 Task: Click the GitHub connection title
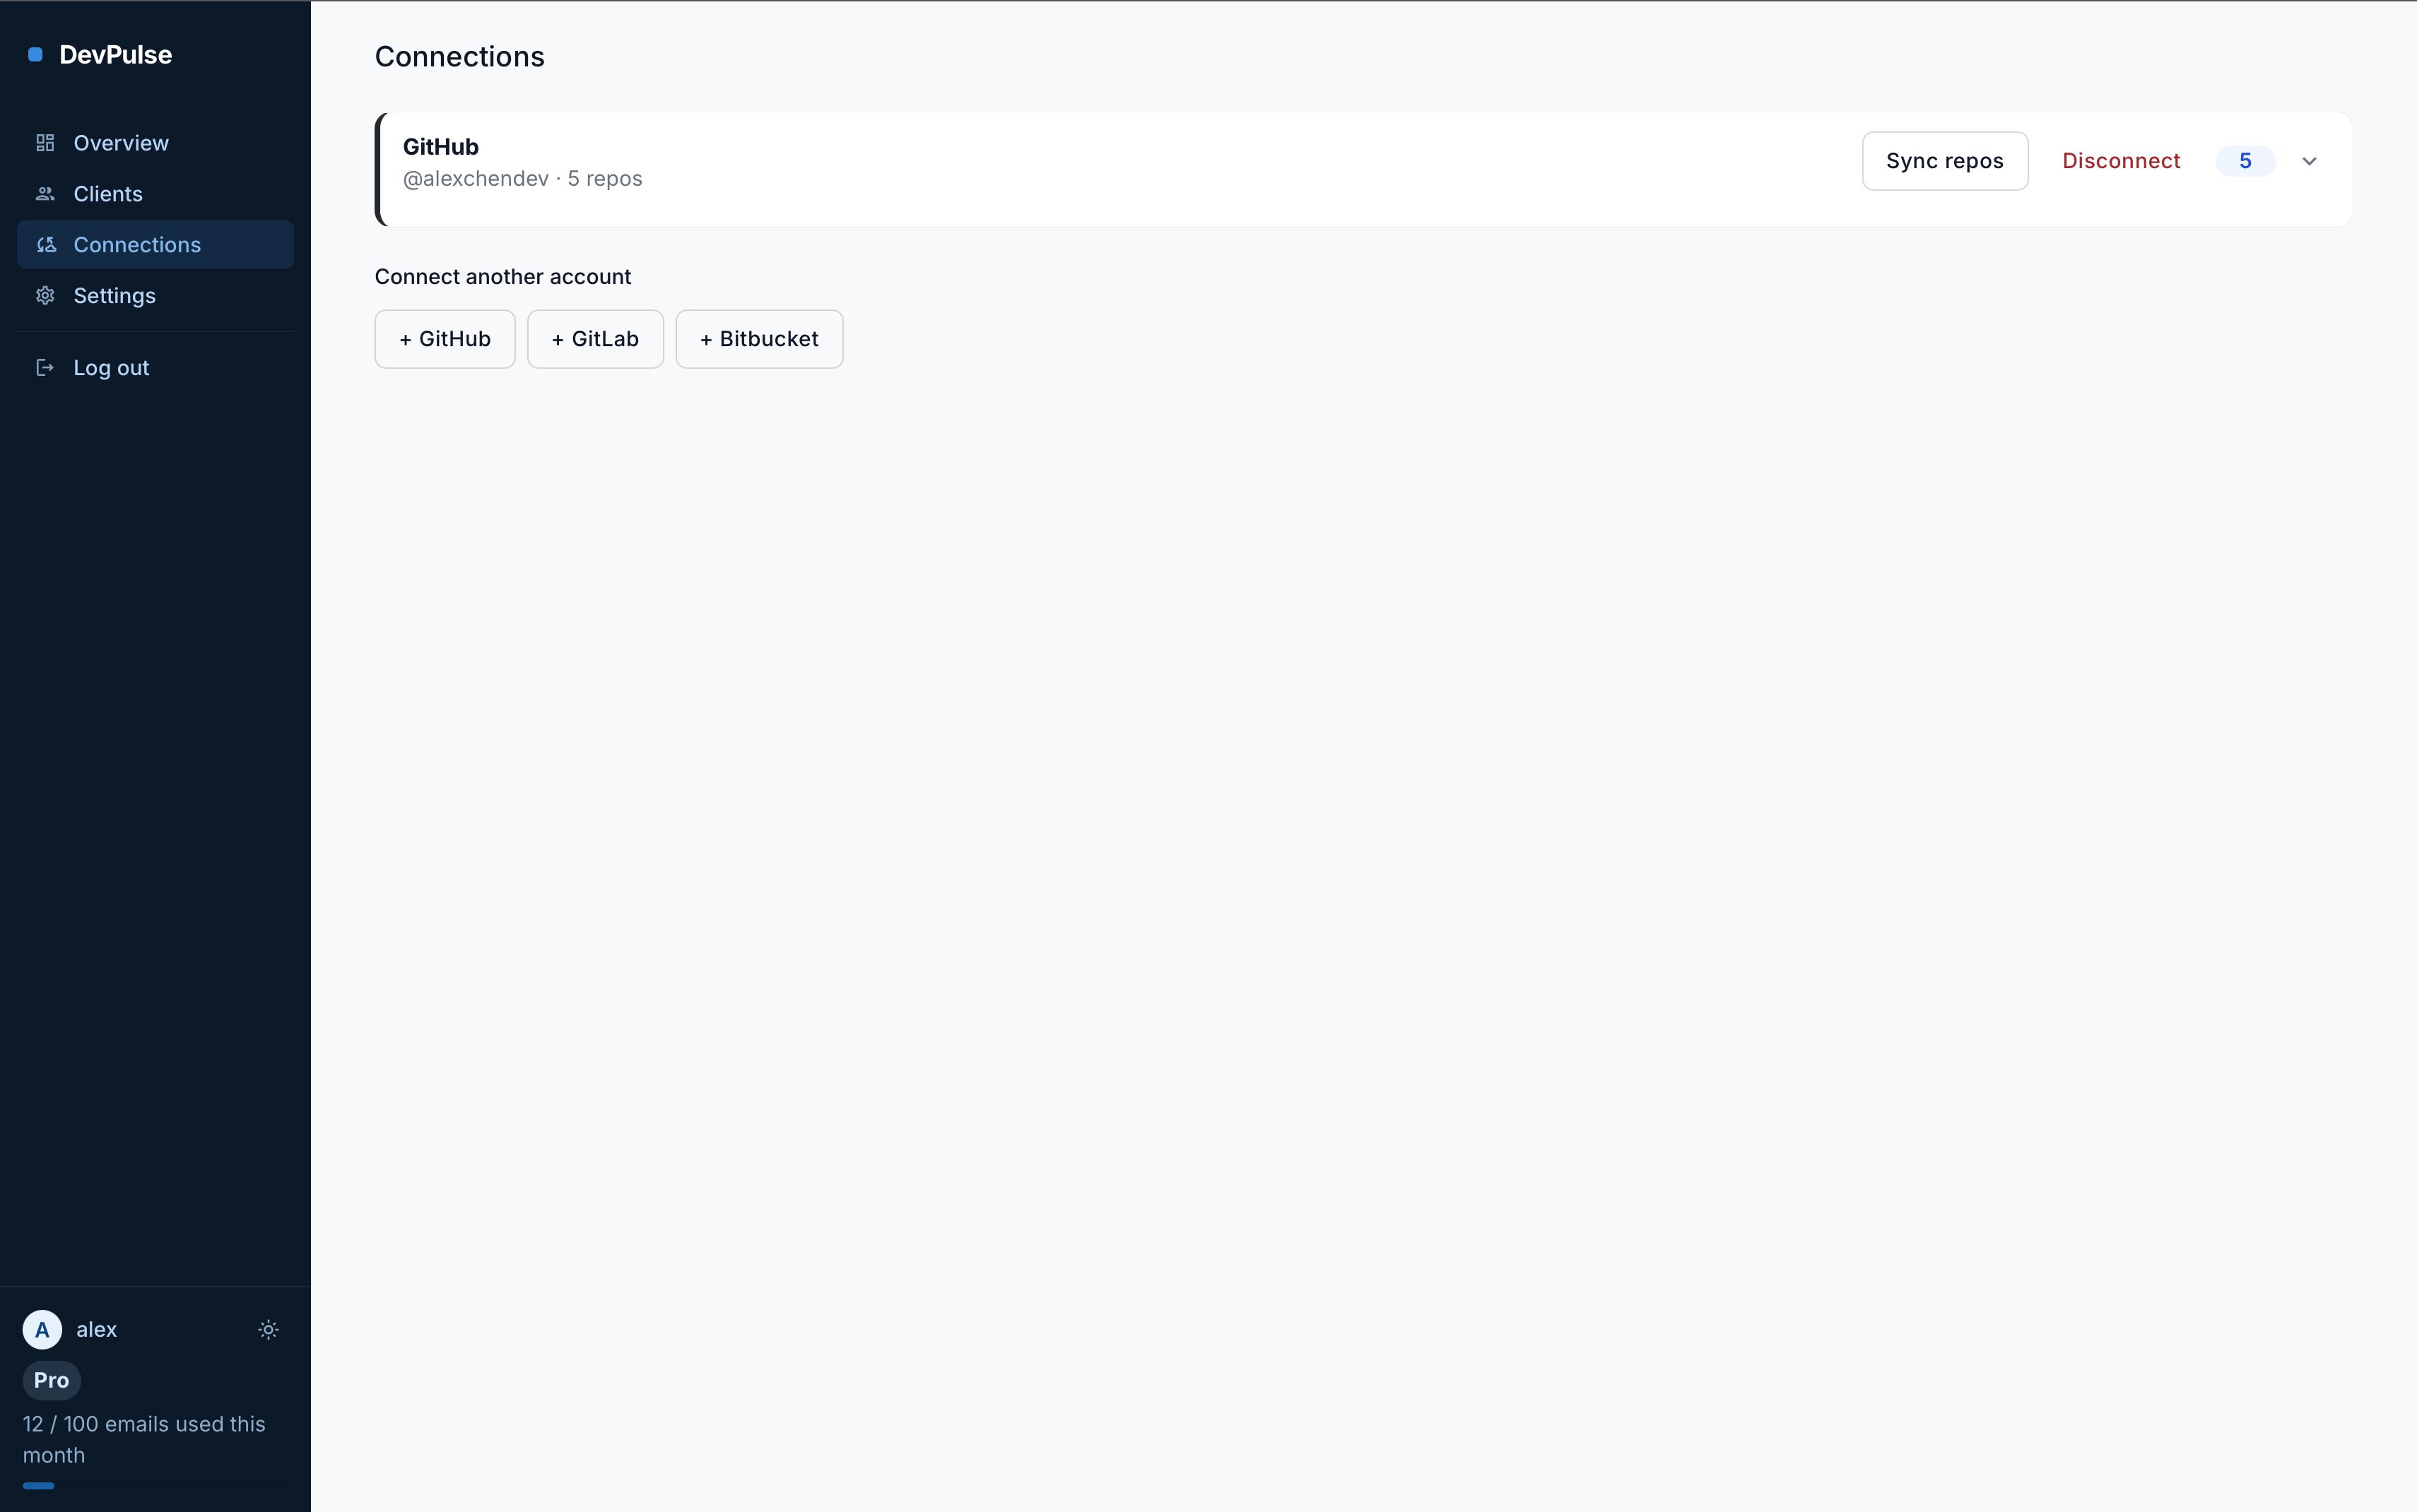click(x=441, y=147)
